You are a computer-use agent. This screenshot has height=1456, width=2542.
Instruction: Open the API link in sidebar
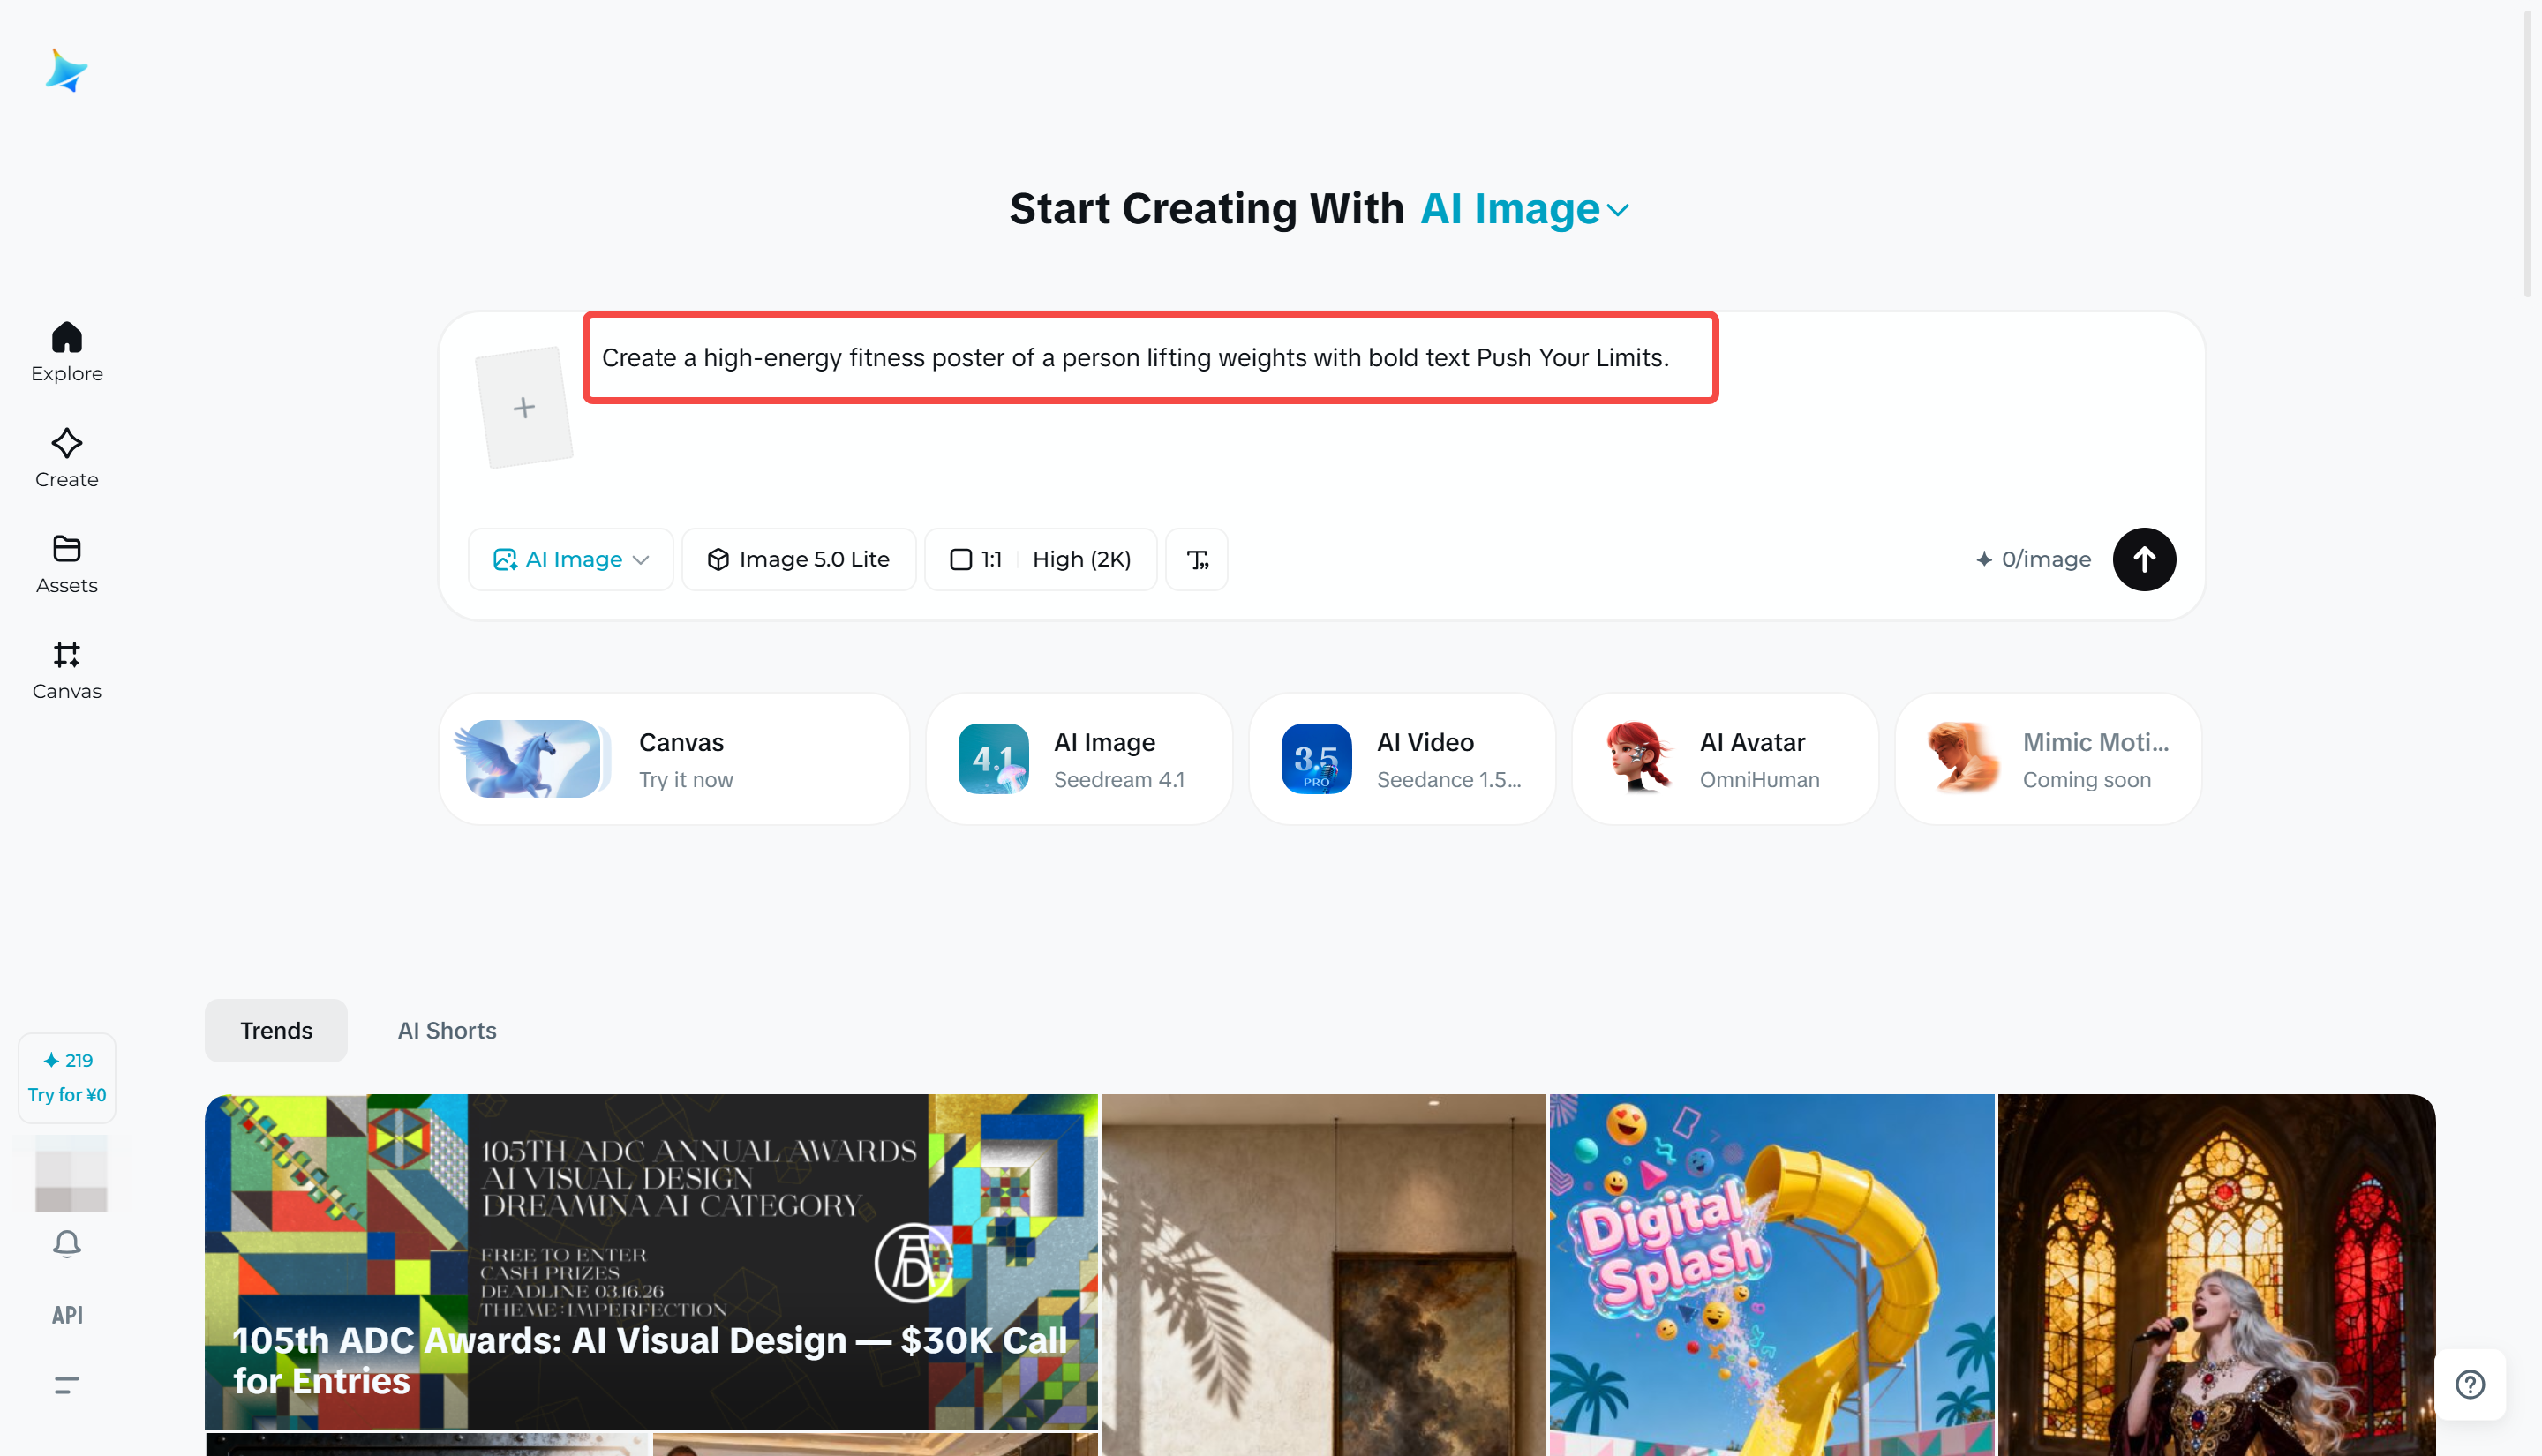point(67,1314)
